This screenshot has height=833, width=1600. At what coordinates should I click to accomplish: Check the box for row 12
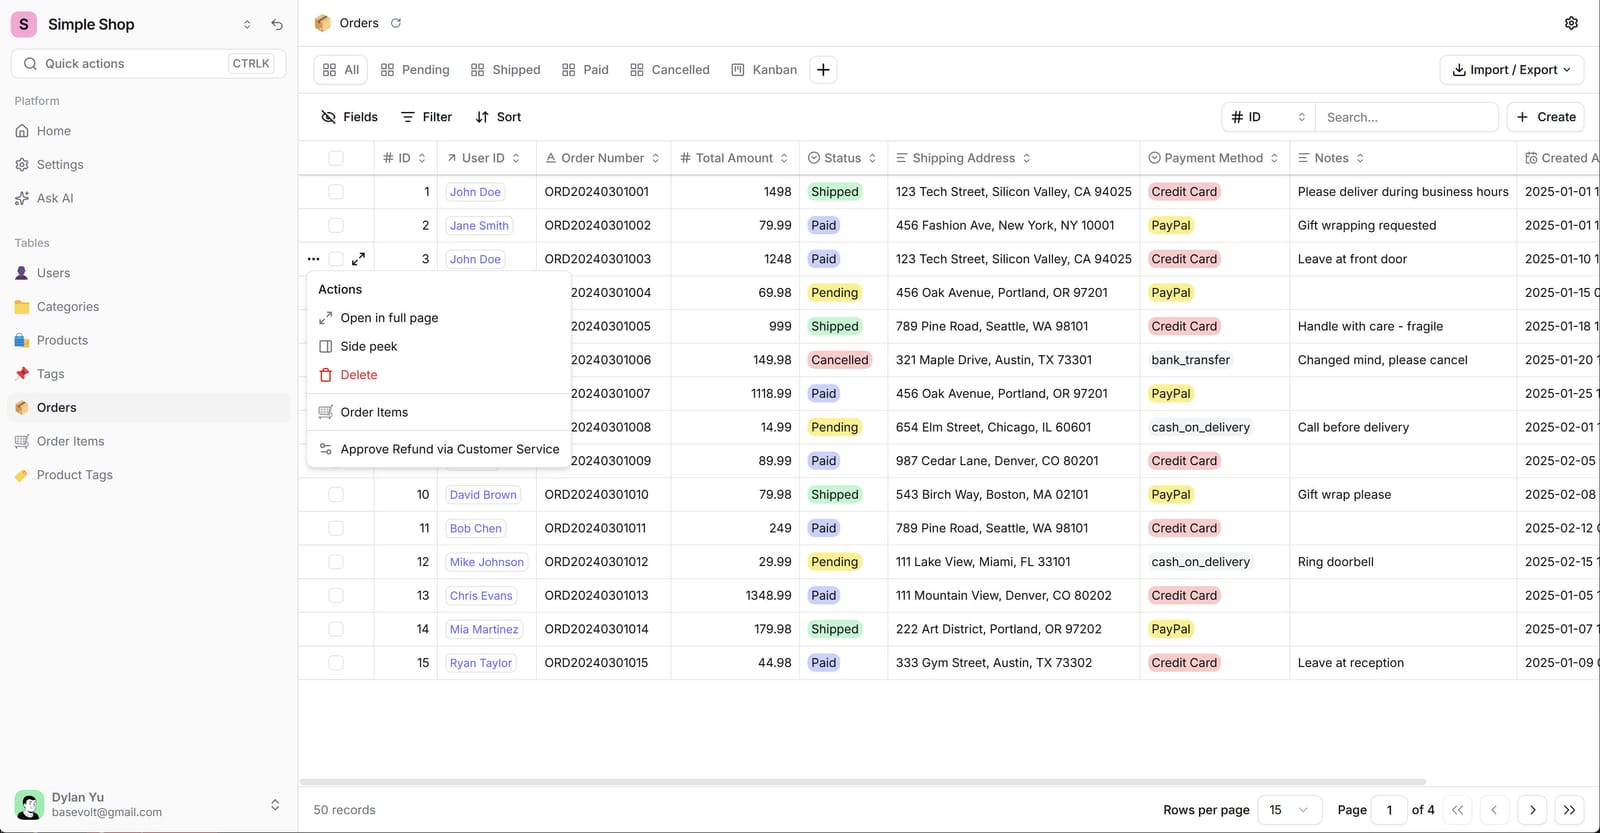point(336,562)
